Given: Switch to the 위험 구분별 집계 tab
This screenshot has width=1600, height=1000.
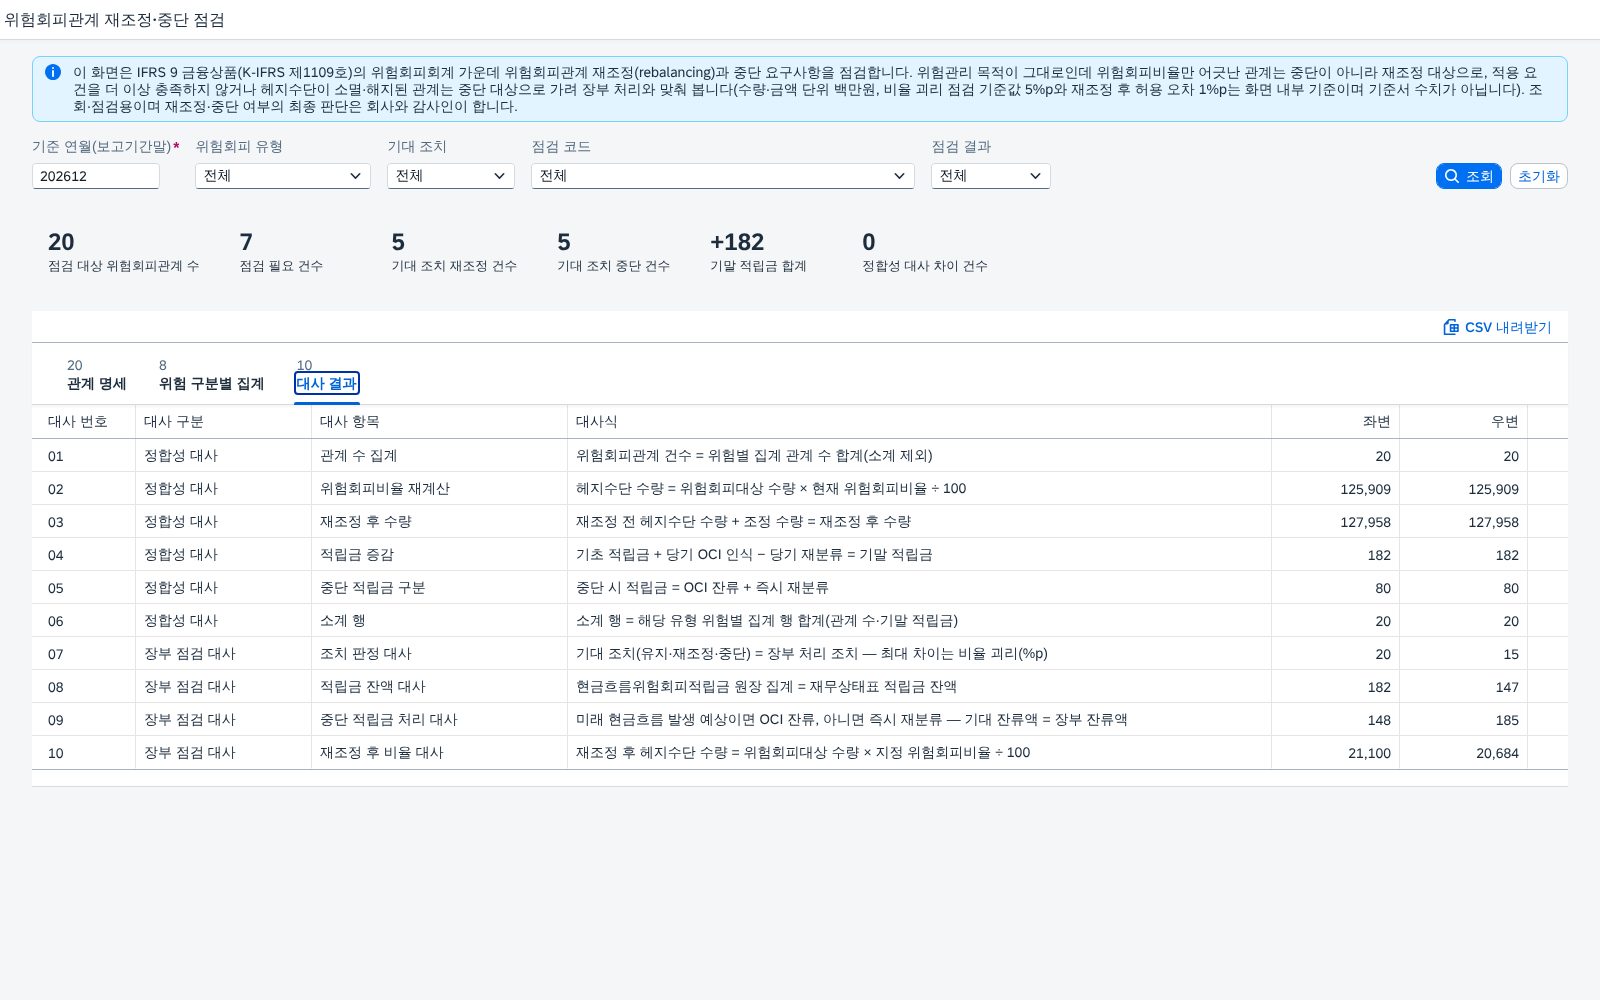Looking at the screenshot, I should (211, 383).
